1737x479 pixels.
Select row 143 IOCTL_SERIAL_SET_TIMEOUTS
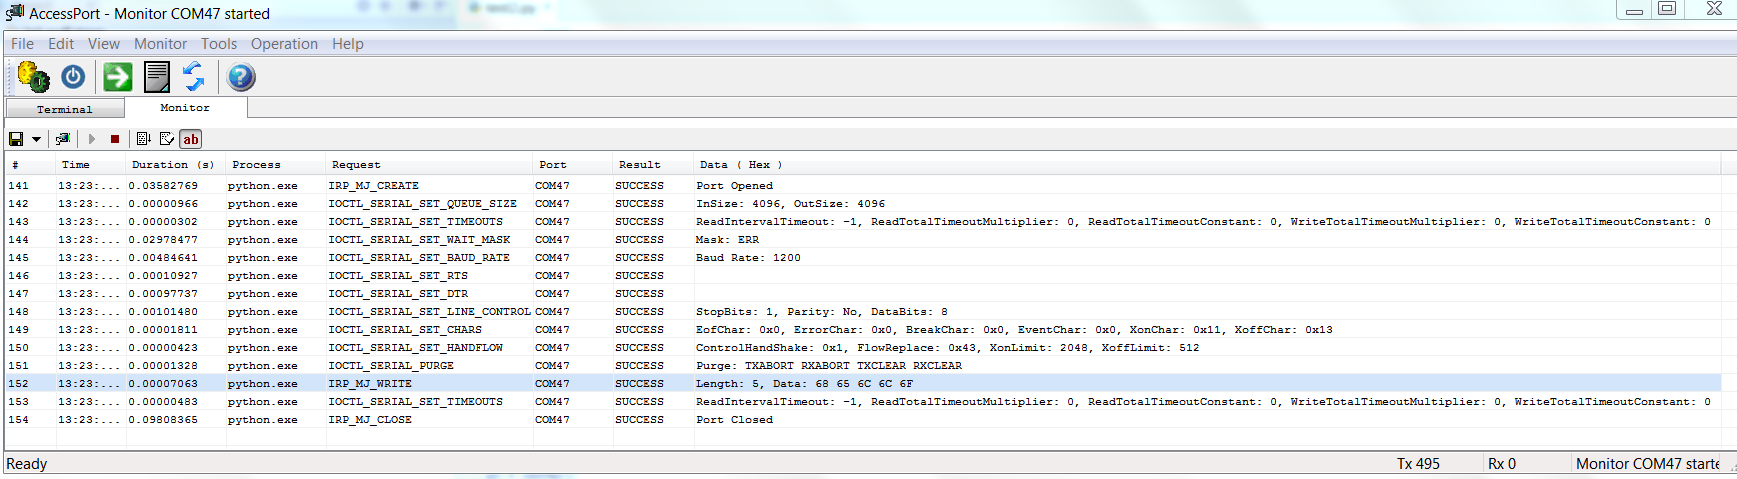tap(863, 222)
